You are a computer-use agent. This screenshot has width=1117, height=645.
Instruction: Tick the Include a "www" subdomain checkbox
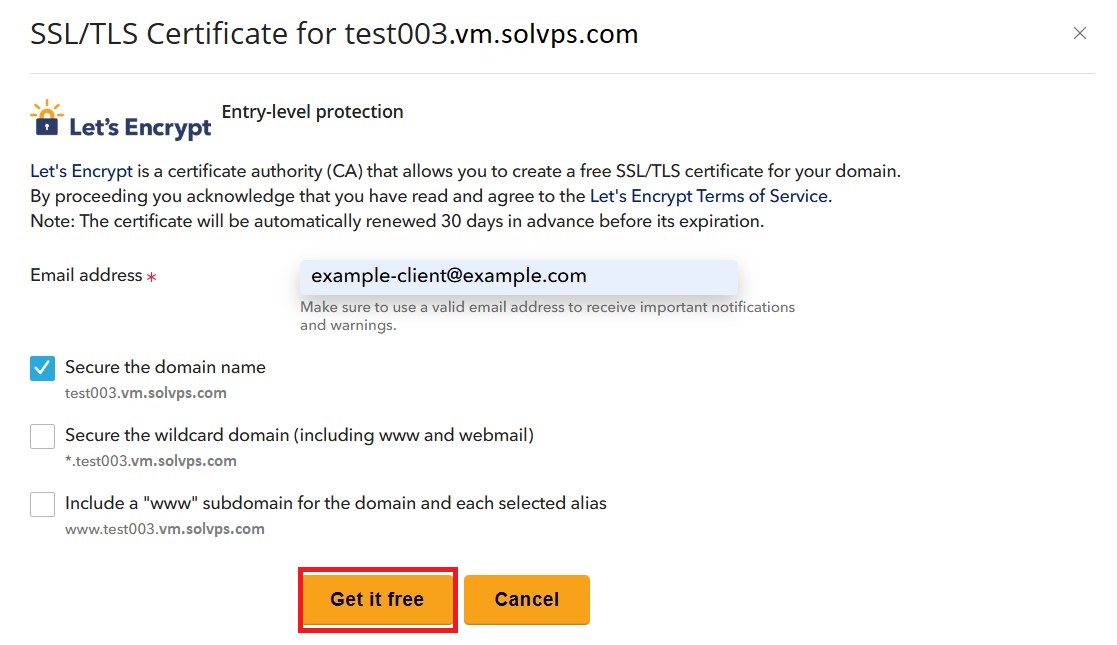(x=43, y=504)
